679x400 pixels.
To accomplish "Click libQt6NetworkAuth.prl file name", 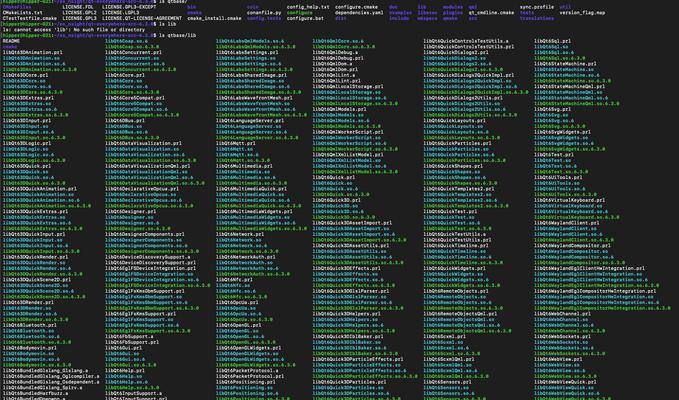I will (246, 257).
